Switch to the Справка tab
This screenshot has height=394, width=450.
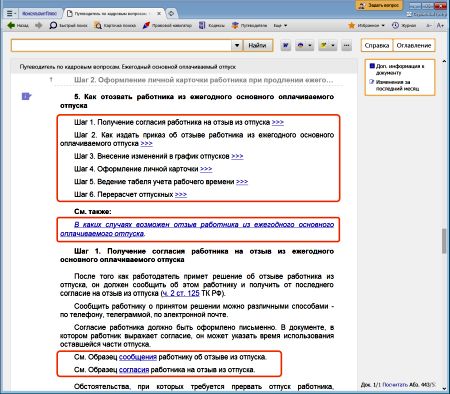click(x=377, y=46)
